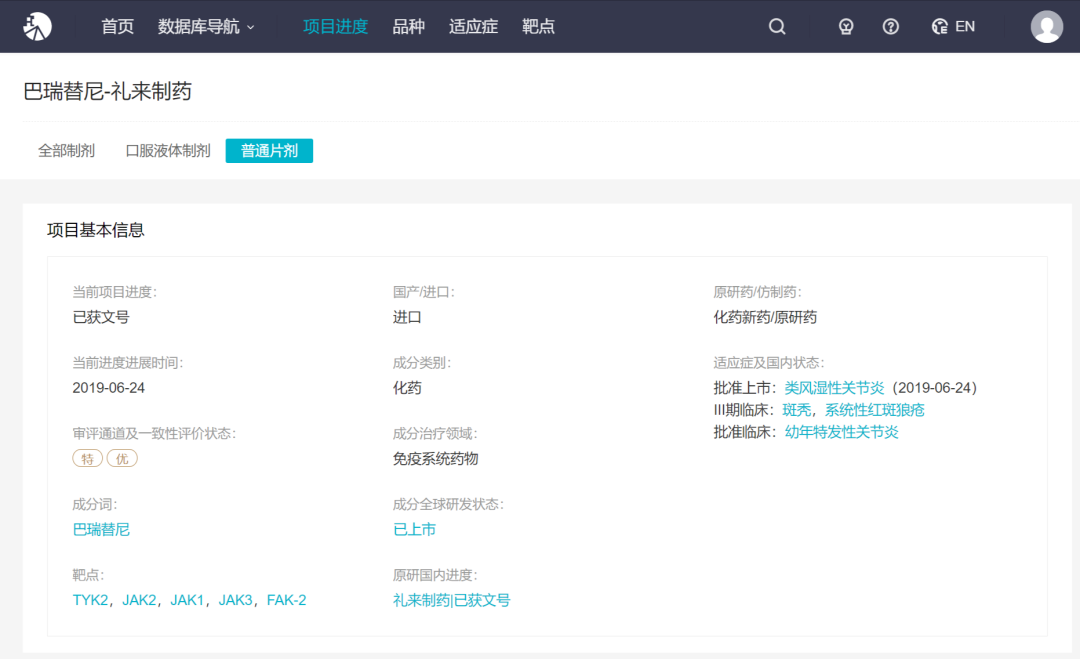The image size is (1080, 659).
Task: Open the search magnifier icon
Action: pos(777,26)
